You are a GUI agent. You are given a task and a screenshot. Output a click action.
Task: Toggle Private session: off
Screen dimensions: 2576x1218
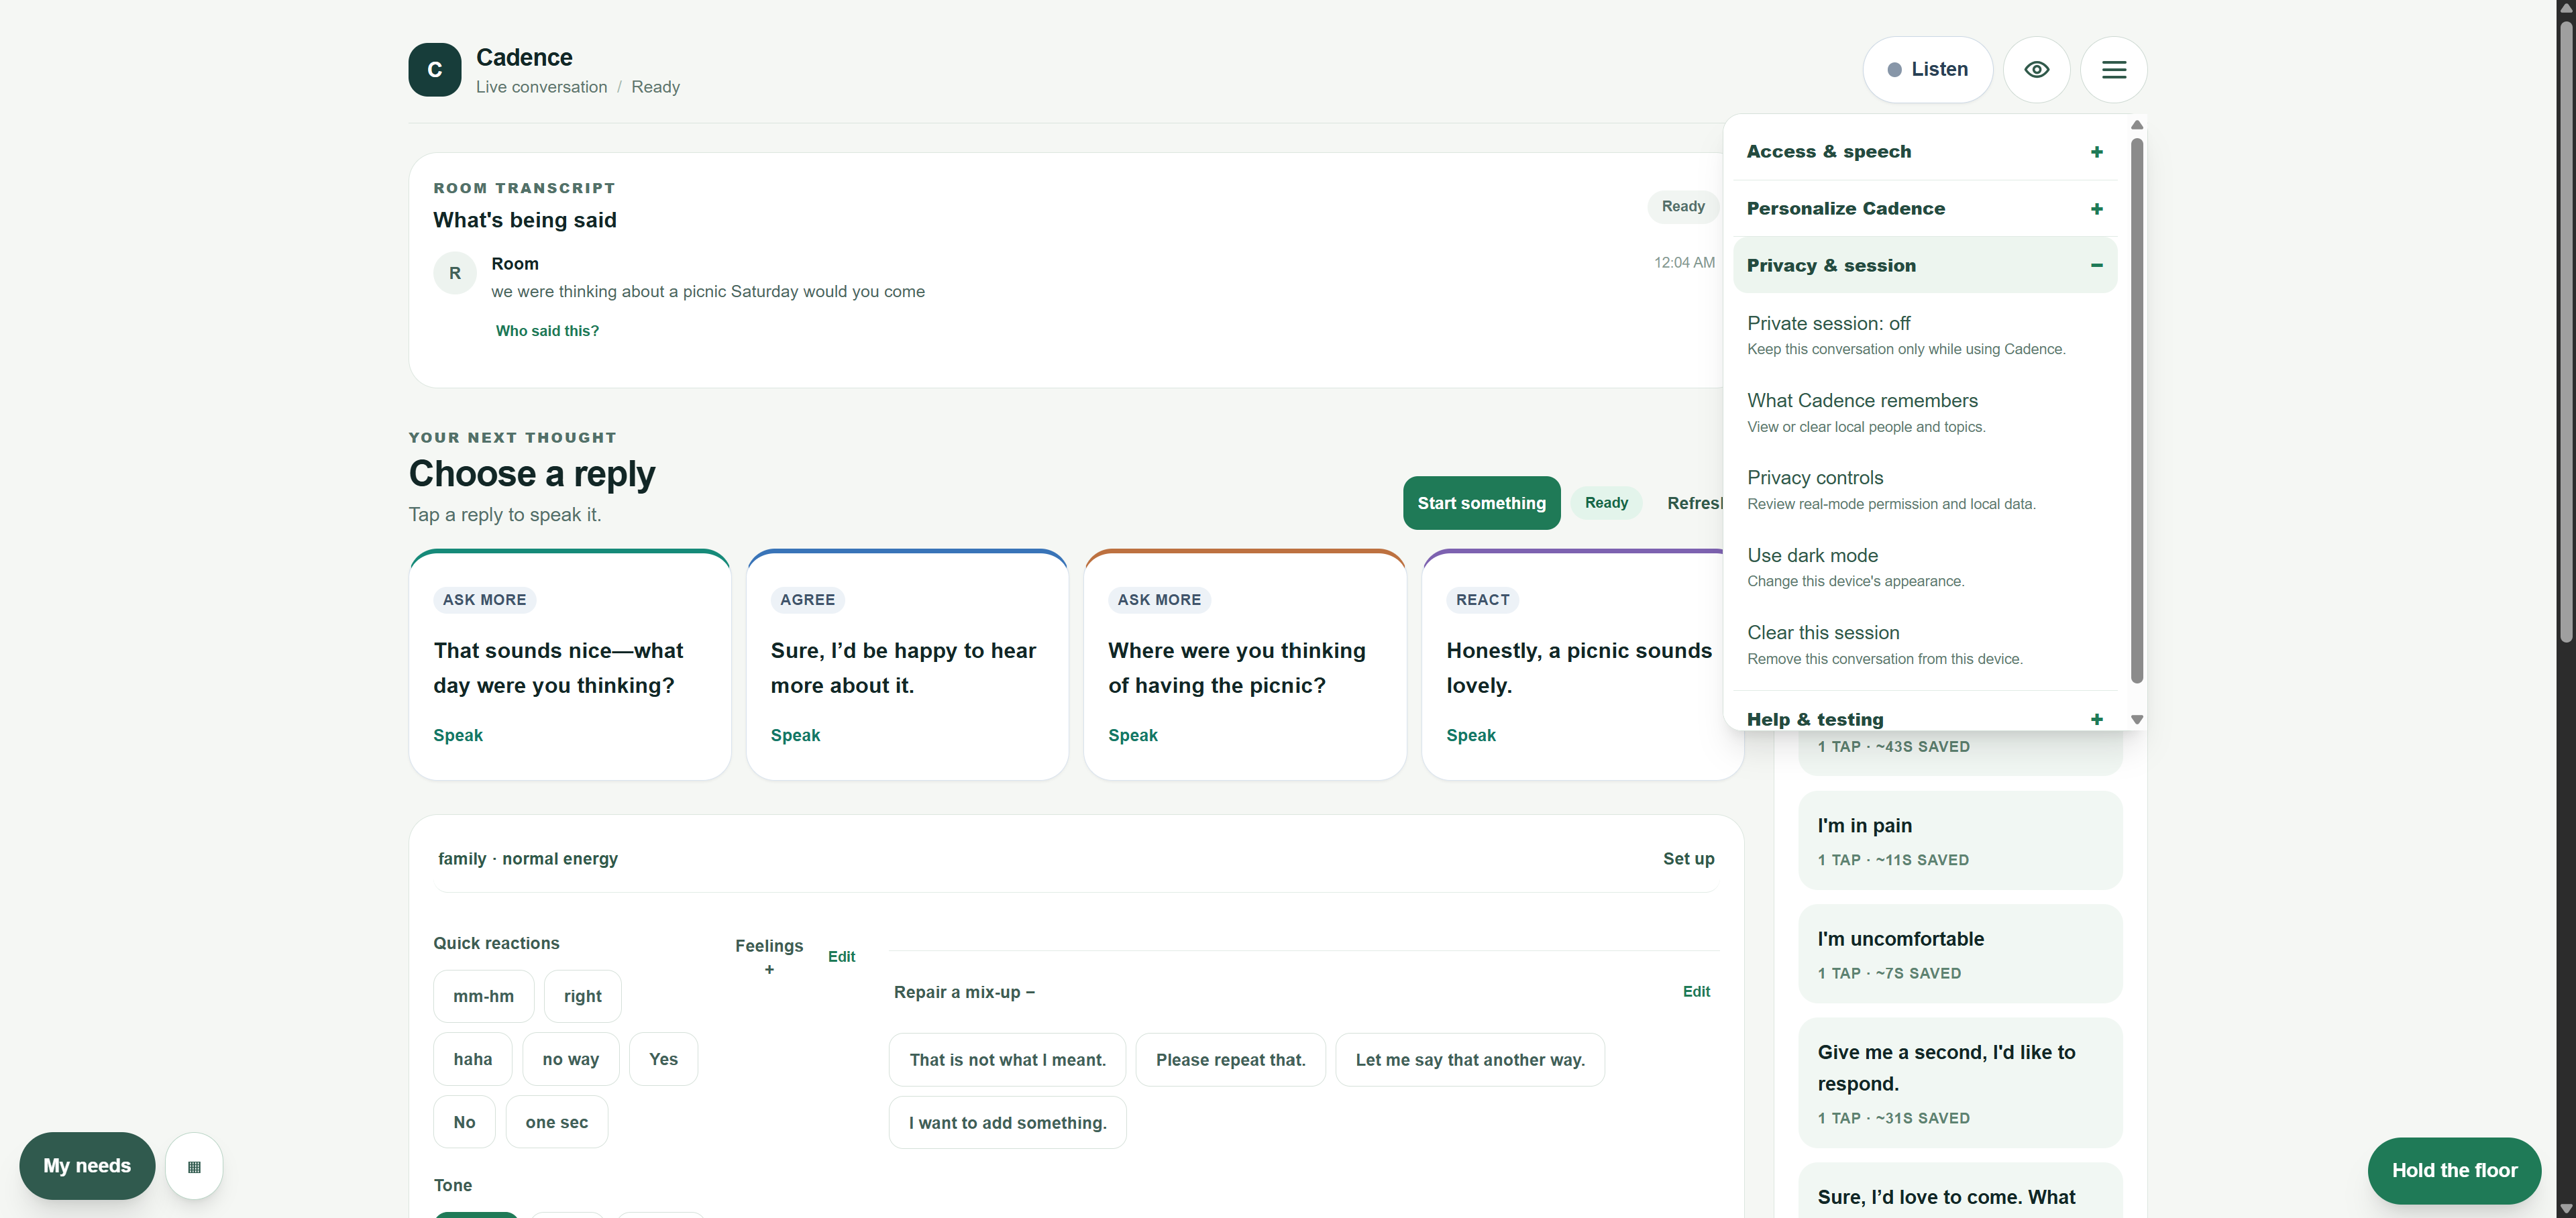1925,335
